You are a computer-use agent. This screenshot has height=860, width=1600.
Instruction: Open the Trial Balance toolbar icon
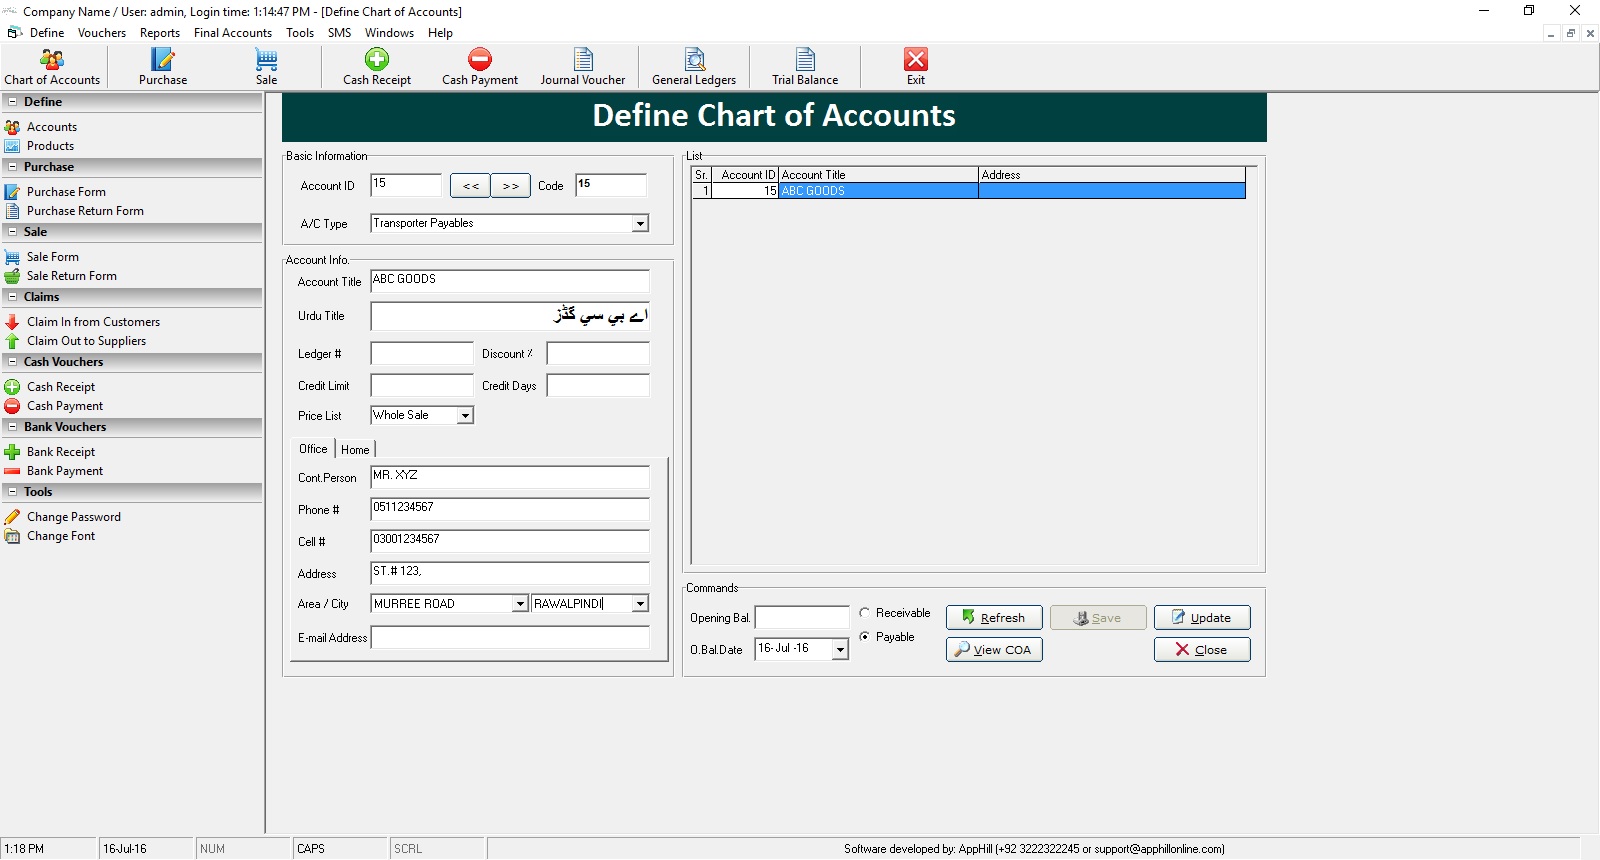pyautogui.click(x=805, y=67)
